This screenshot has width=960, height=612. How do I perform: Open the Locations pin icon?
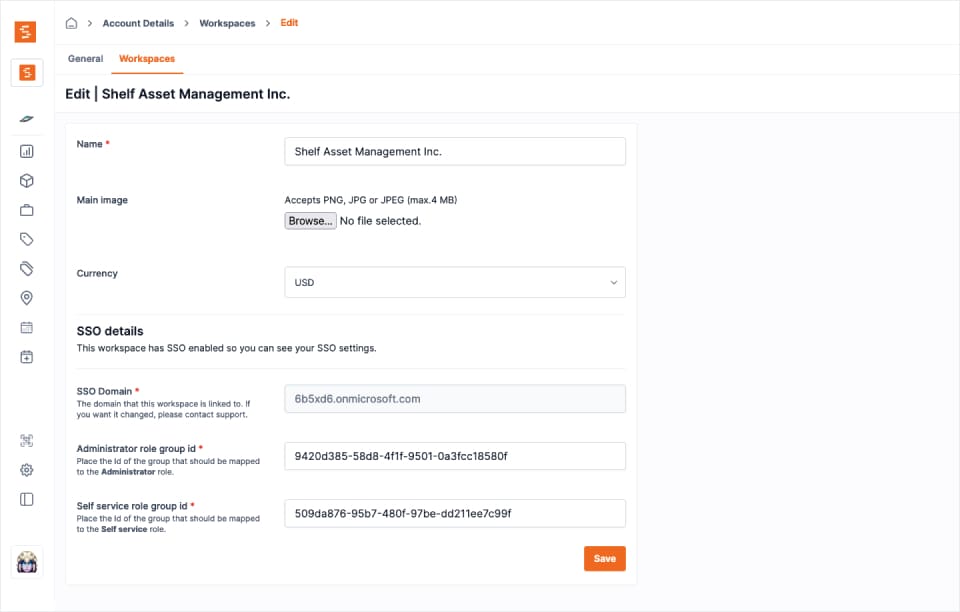[x=26, y=298]
